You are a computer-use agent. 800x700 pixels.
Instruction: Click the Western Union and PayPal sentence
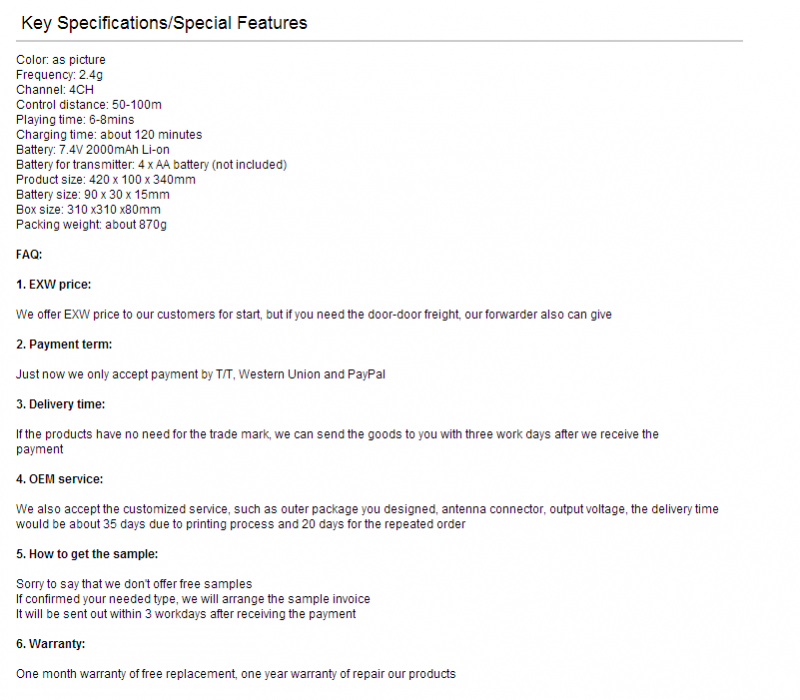201,374
